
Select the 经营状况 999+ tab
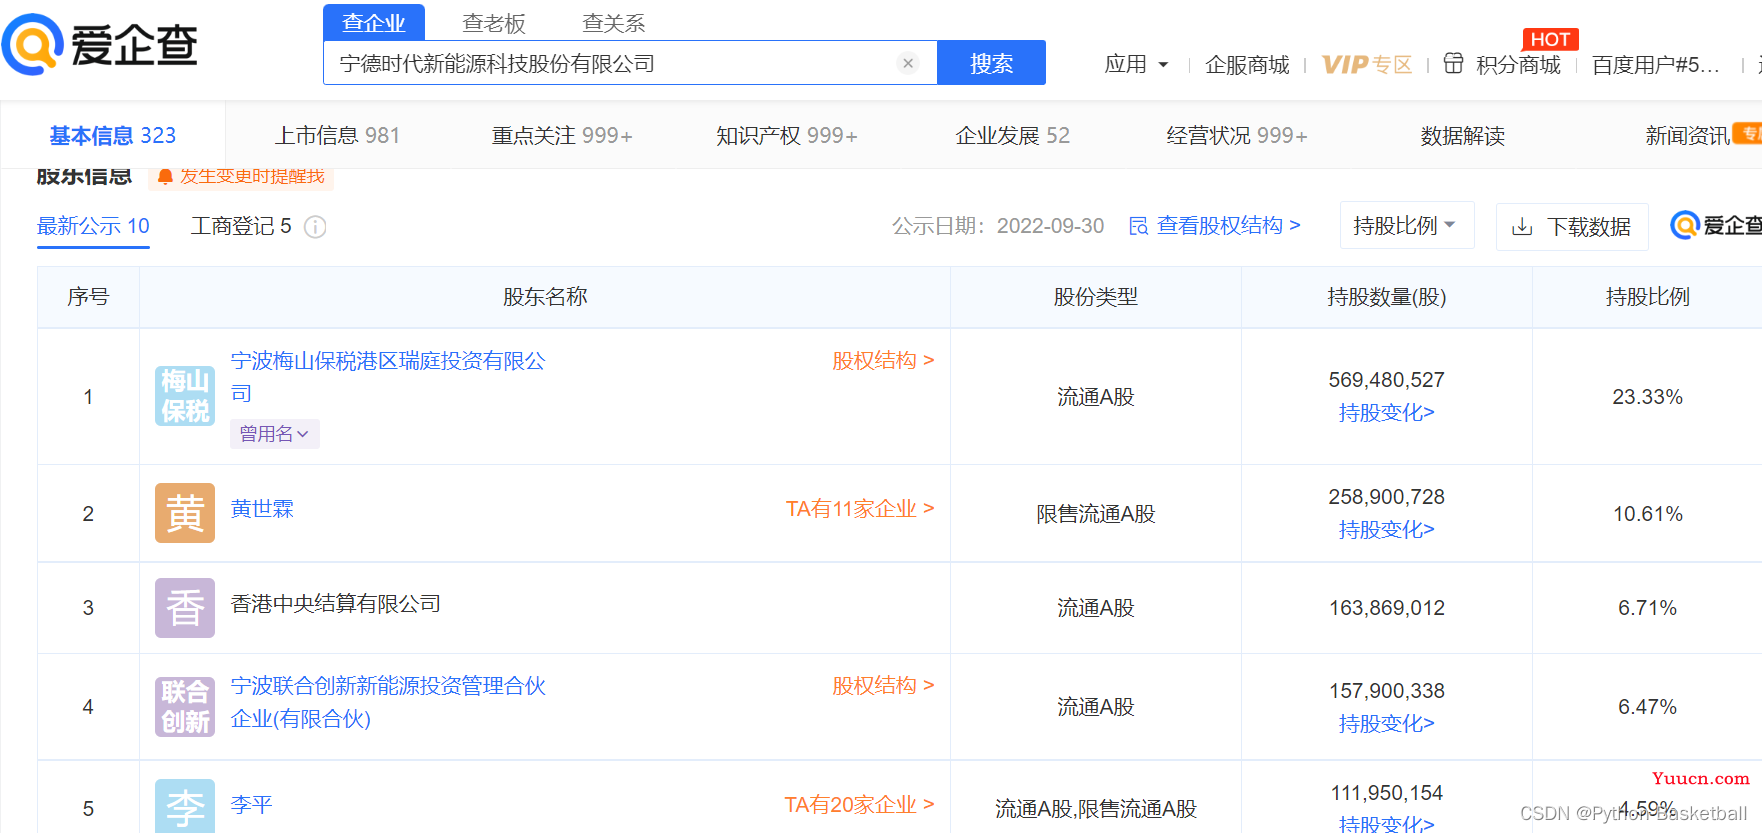[x=1237, y=135]
